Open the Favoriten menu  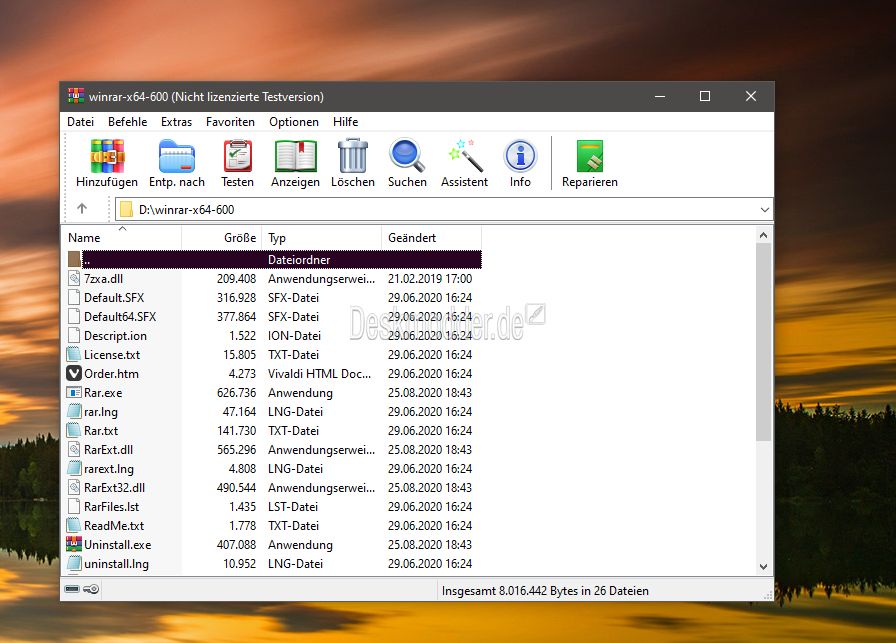(x=230, y=122)
